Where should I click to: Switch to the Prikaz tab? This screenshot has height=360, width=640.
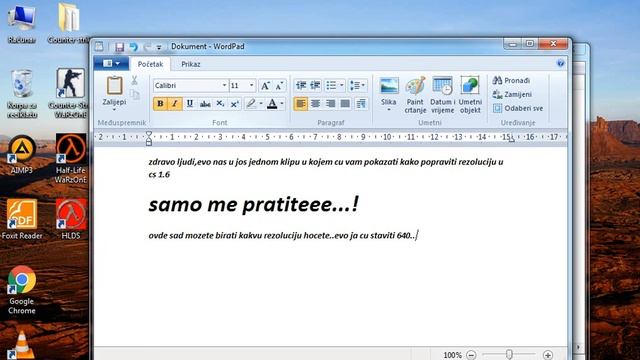191,64
